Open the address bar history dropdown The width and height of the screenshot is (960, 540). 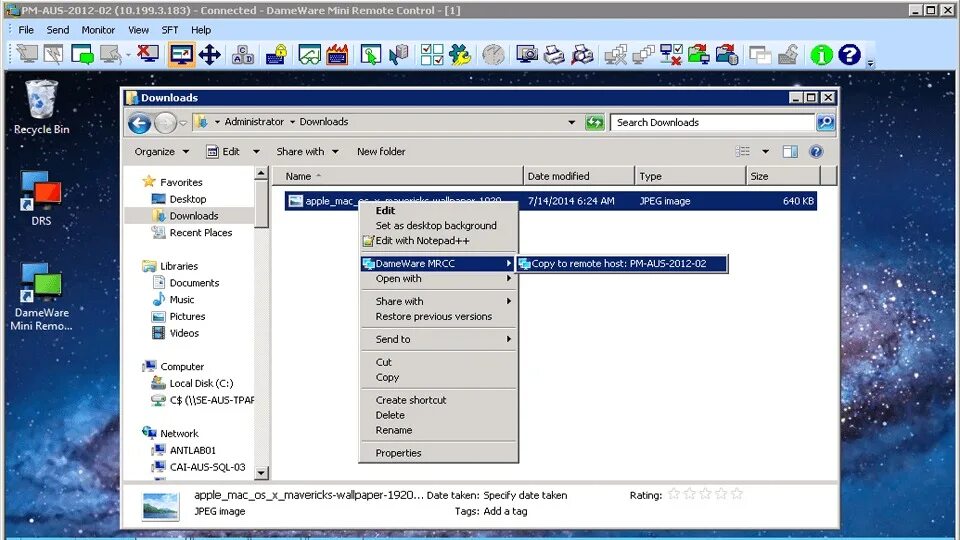[x=571, y=122]
